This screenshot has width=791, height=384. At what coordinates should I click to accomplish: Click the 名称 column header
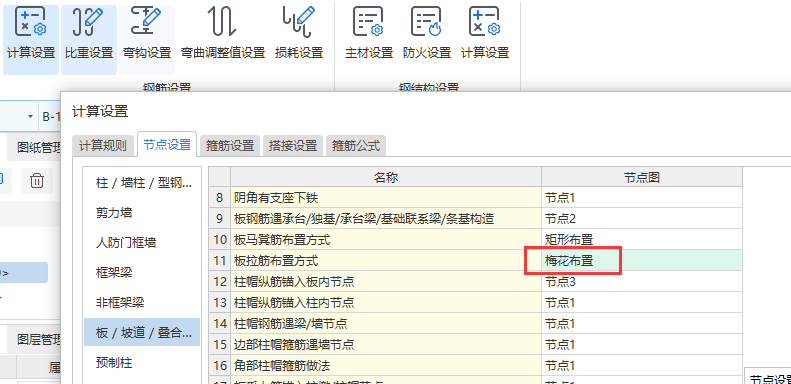(x=386, y=177)
